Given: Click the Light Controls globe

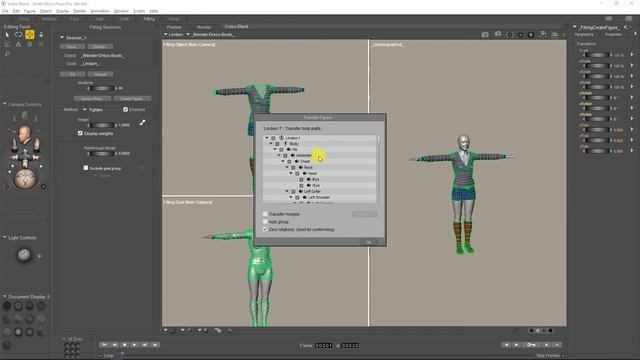Looking at the screenshot, I should pos(24,255).
